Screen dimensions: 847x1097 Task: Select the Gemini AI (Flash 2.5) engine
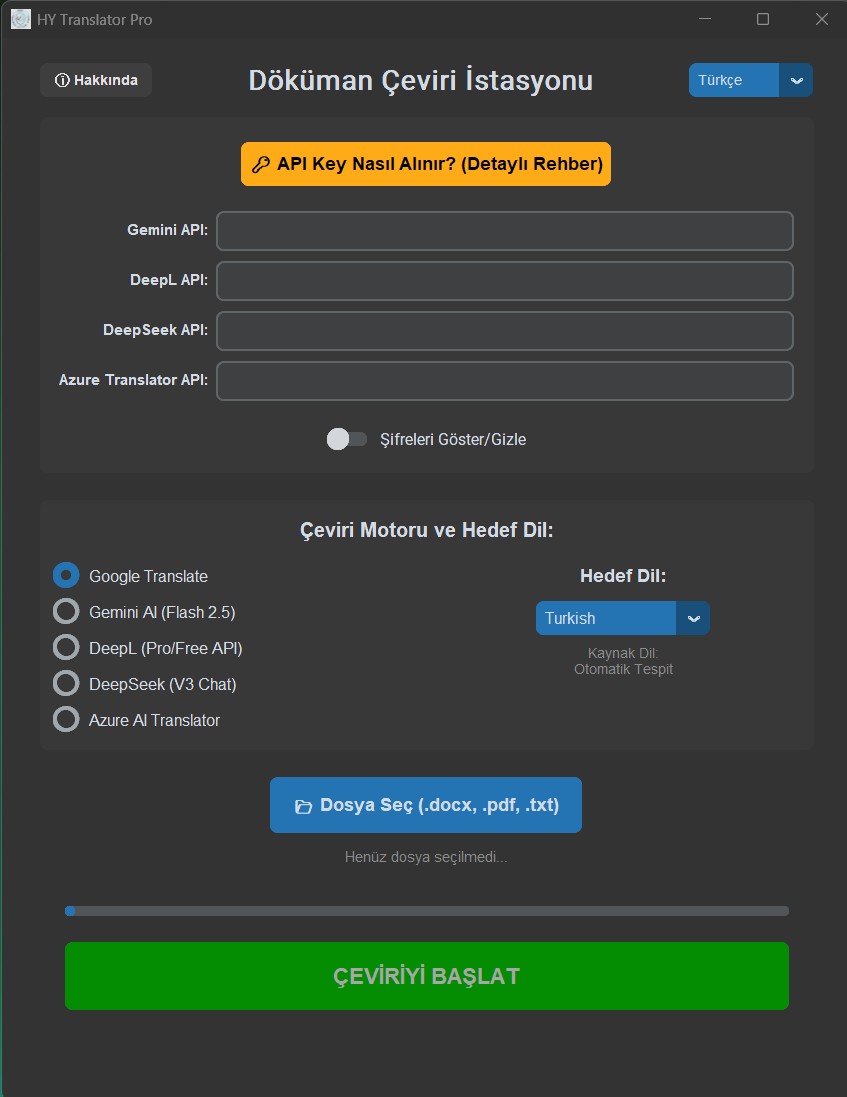tap(66, 611)
